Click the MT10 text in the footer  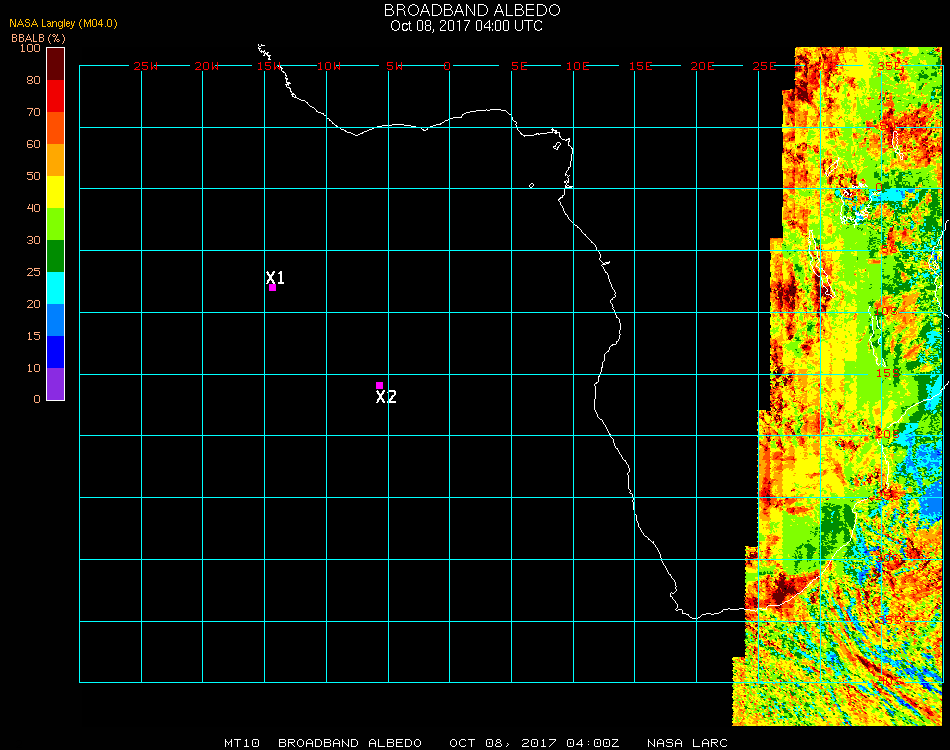coord(241,743)
